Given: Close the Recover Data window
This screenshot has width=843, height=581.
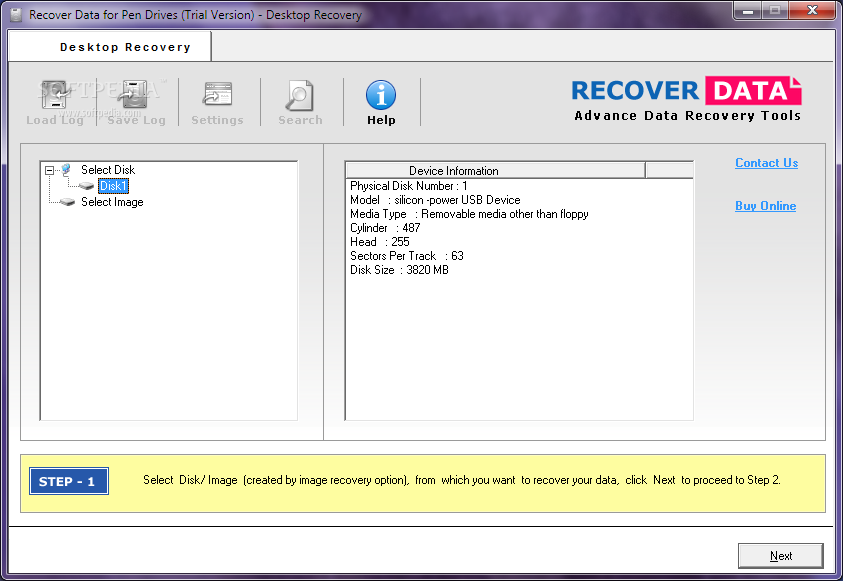Looking at the screenshot, I should 812,10.
